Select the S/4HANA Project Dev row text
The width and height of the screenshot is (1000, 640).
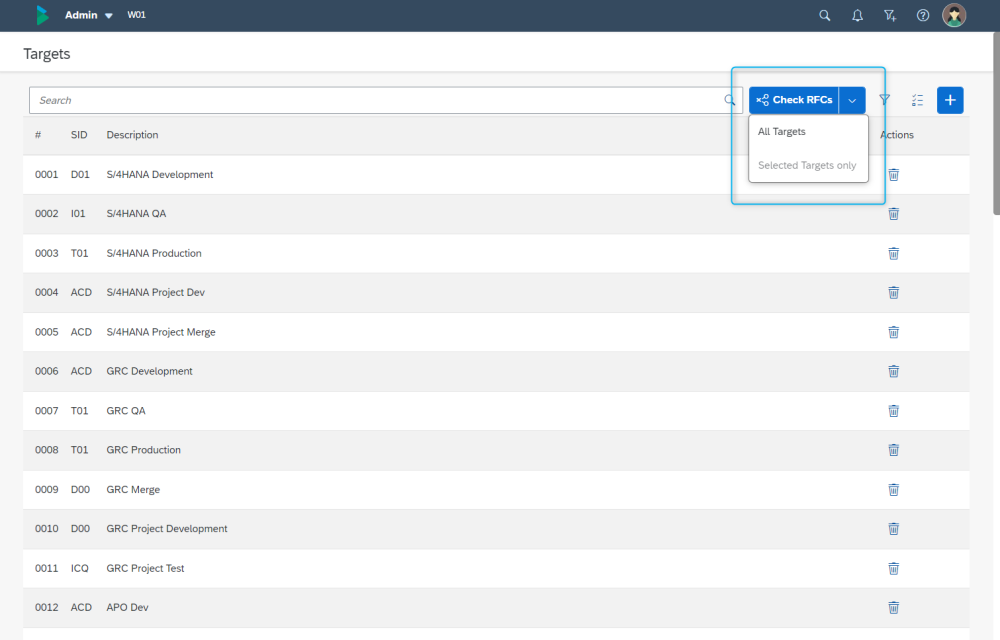tap(156, 292)
